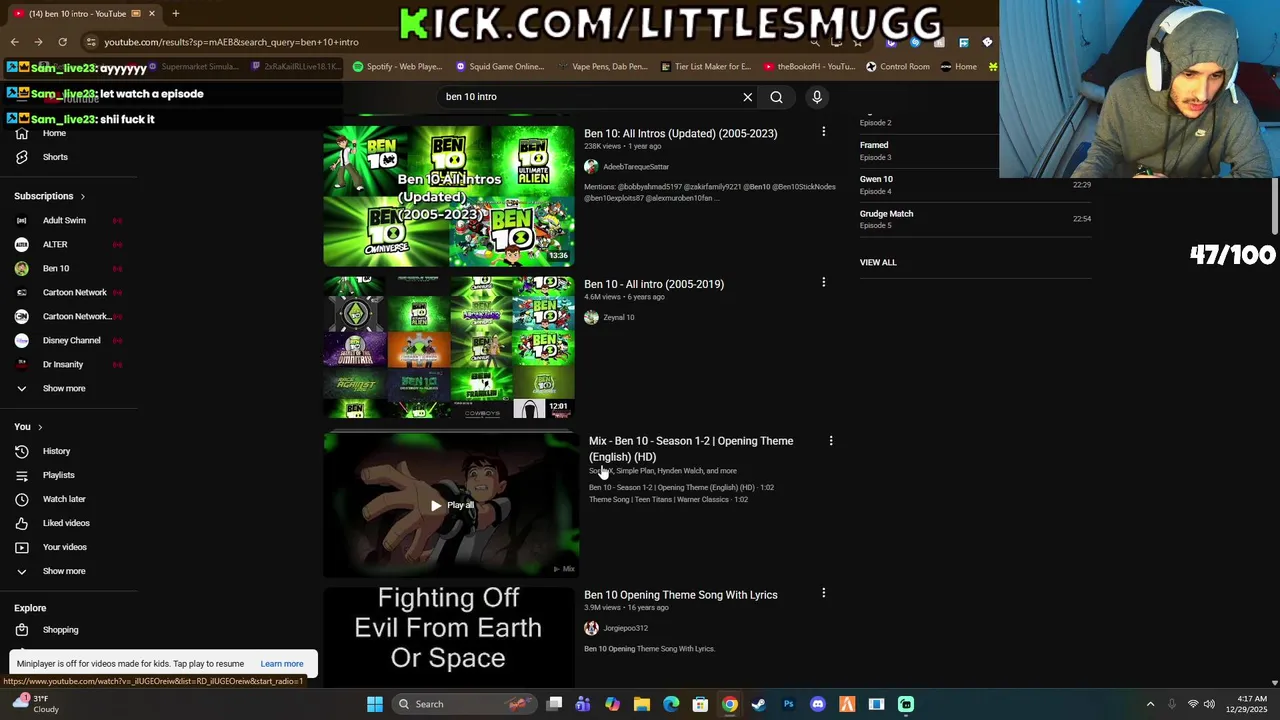The height and width of the screenshot is (720, 1280).
Task: Open Zeynal 10 channel avatar
Action: [x=591, y=317]
